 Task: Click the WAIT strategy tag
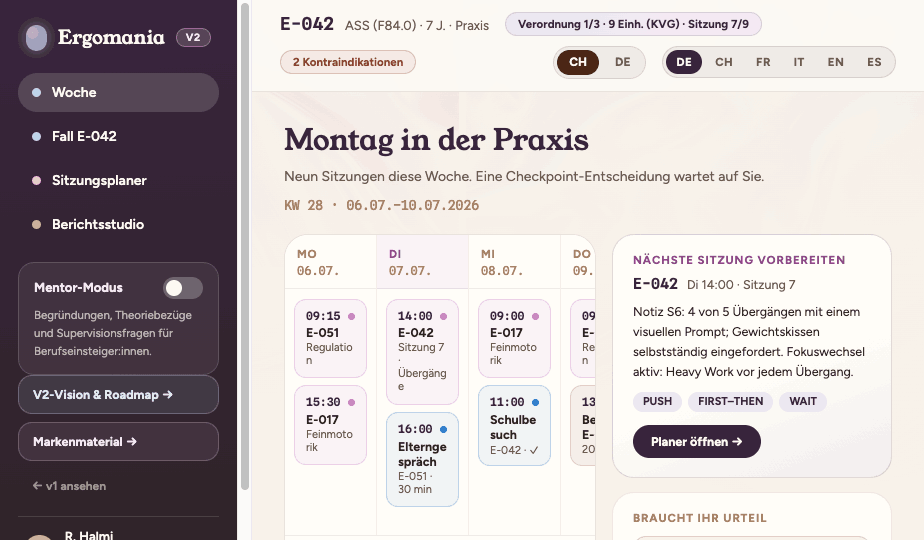[x=803, y=401]
